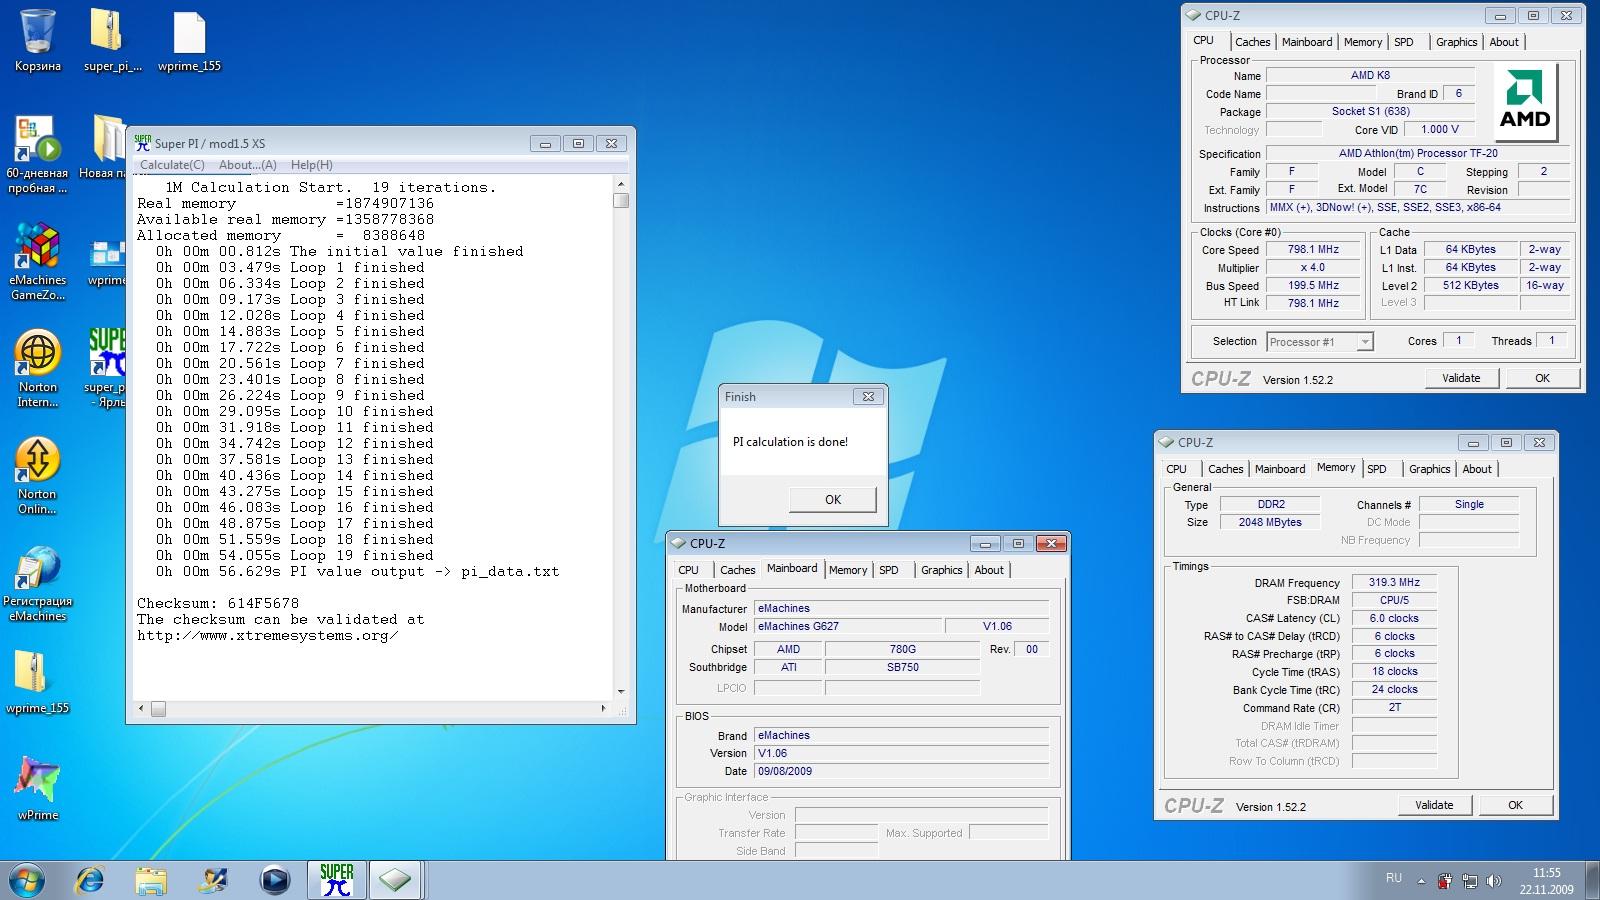Select CPU tab in mainboard CPU-Z window

tap(689, 570)
